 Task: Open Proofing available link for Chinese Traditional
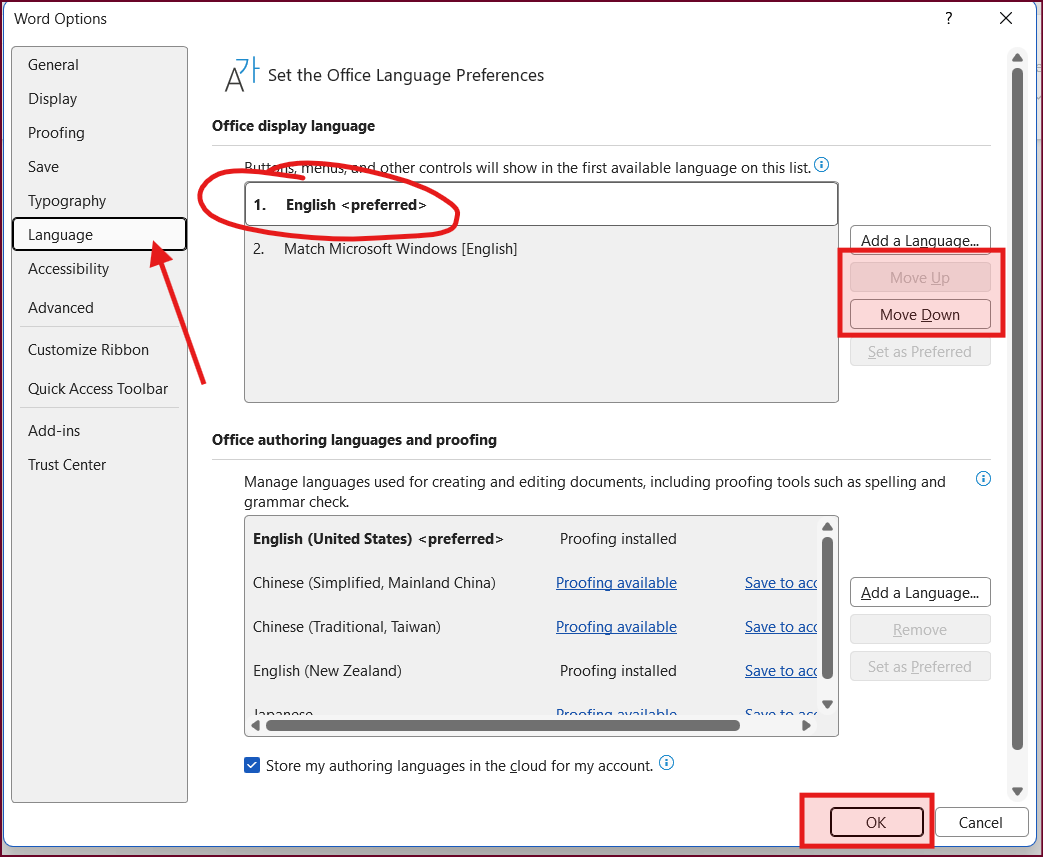pyautogui.click(x=616, y=627)
